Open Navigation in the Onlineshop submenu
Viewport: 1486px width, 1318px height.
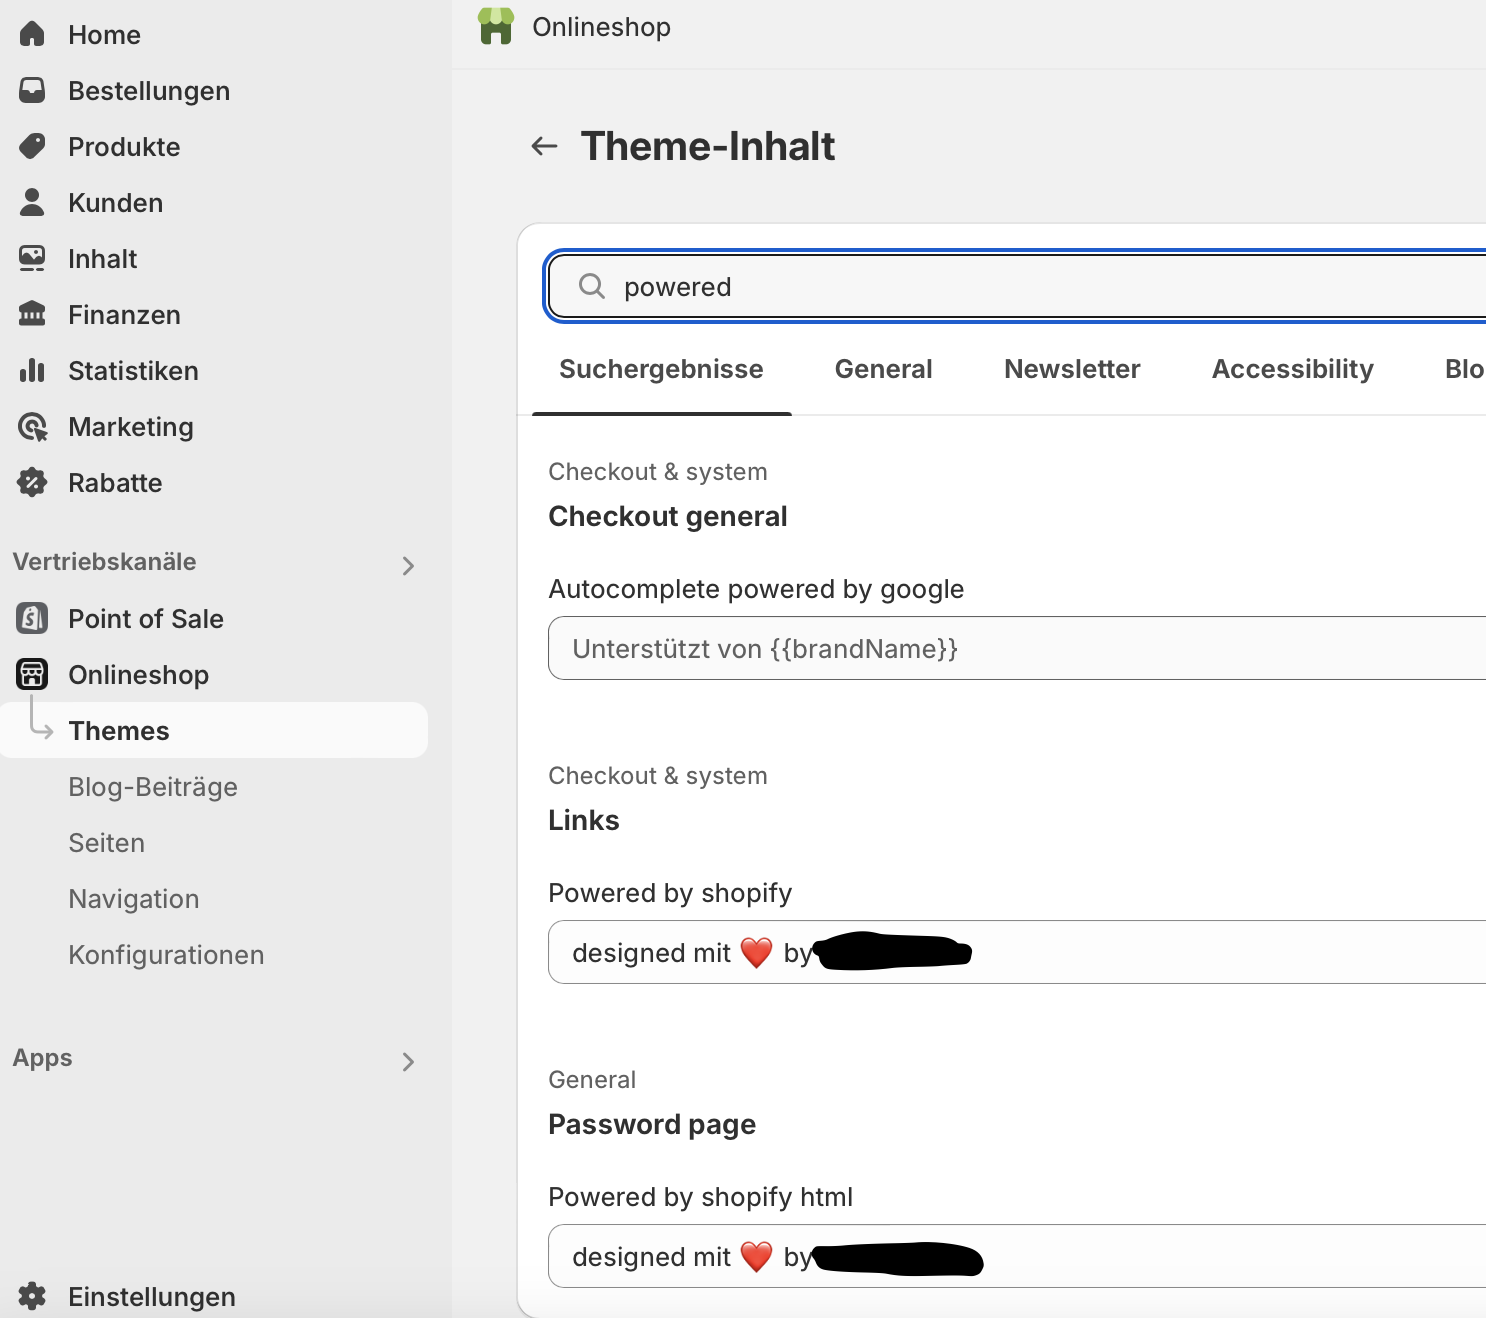(x=134, y=899)
